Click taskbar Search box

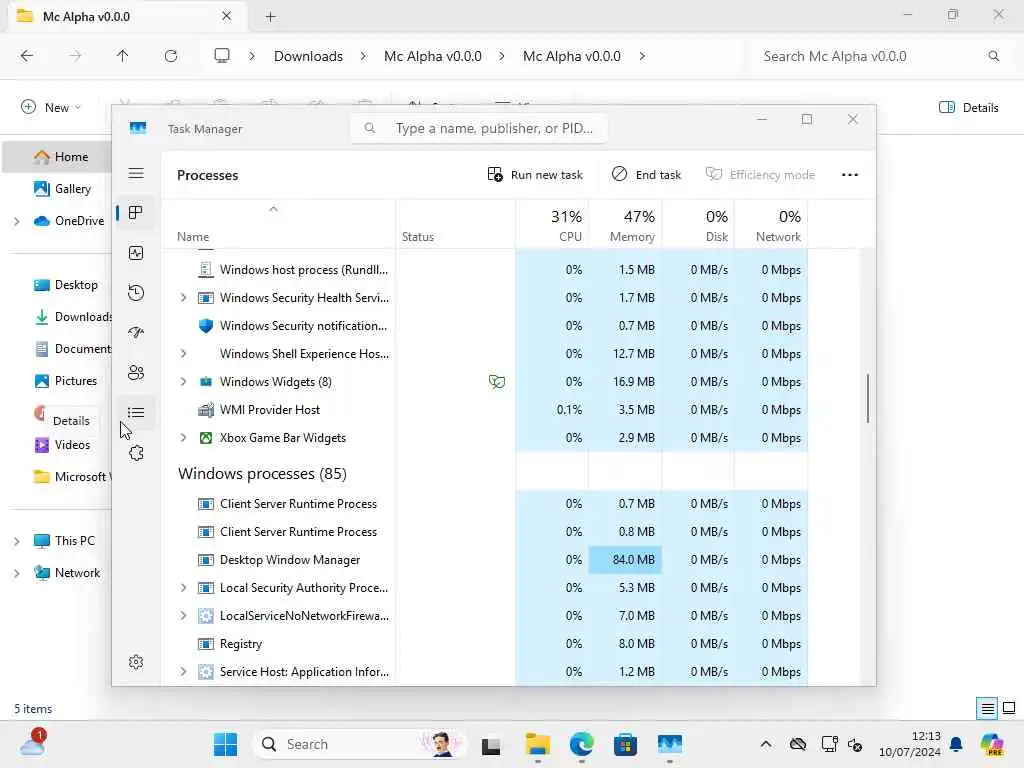coord(360,744)
